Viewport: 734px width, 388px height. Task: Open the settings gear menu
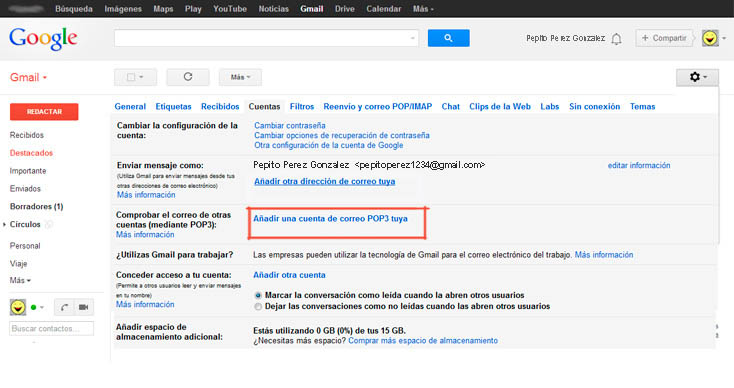(x=697, y=77)
